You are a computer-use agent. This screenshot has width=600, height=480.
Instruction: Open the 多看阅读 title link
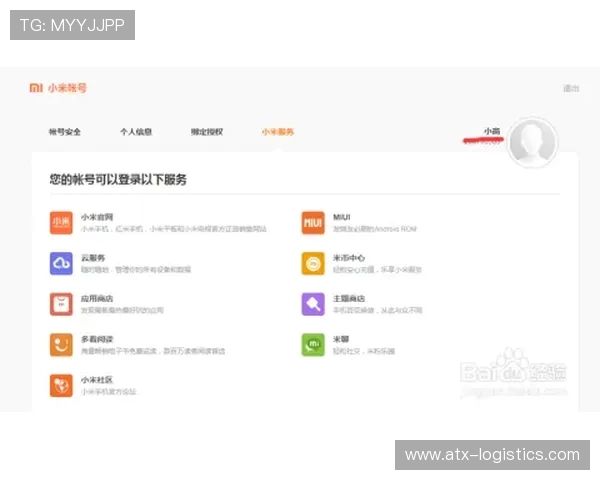(97, 339)
